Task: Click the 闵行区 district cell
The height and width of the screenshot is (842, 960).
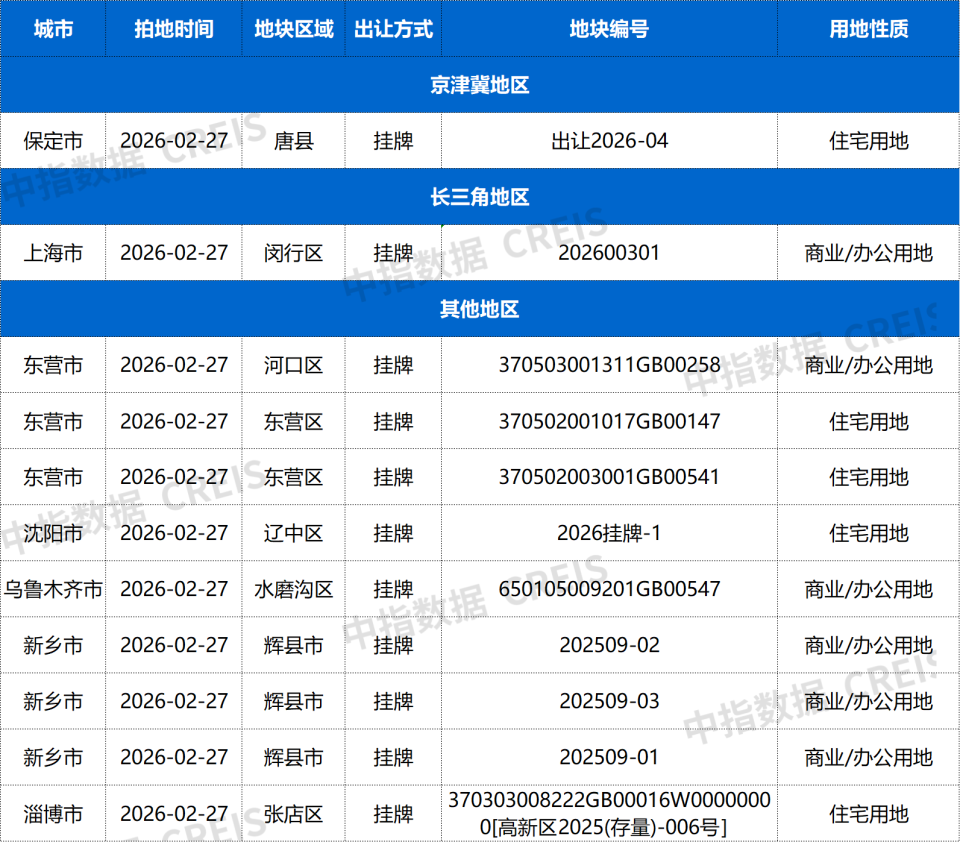Action: click(293, 253)
